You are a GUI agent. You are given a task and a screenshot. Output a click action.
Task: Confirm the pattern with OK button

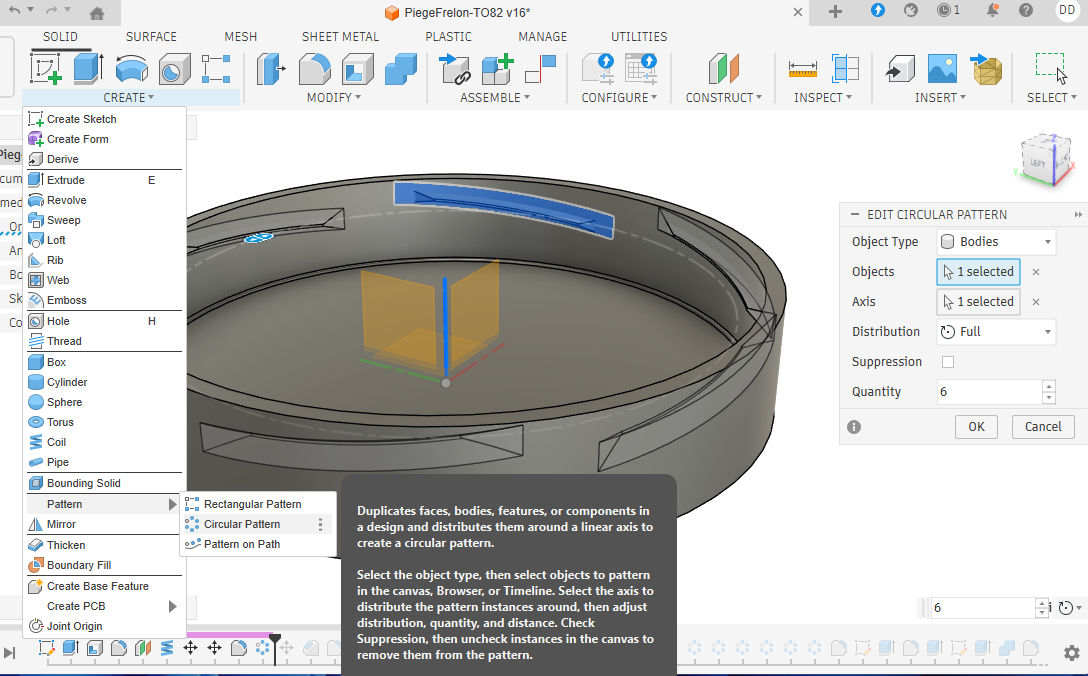click(x=976, y=426)
